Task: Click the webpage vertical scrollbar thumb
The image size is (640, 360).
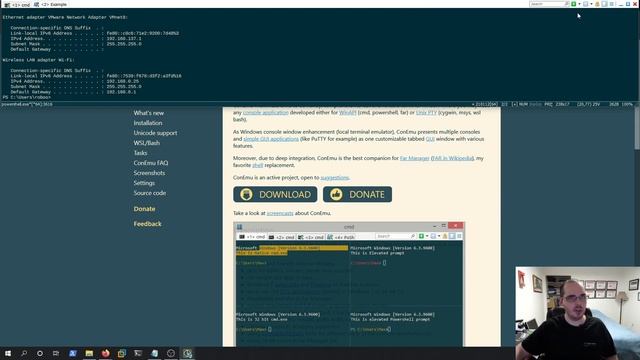Action: pyautogui.click(x=637, y=128)
